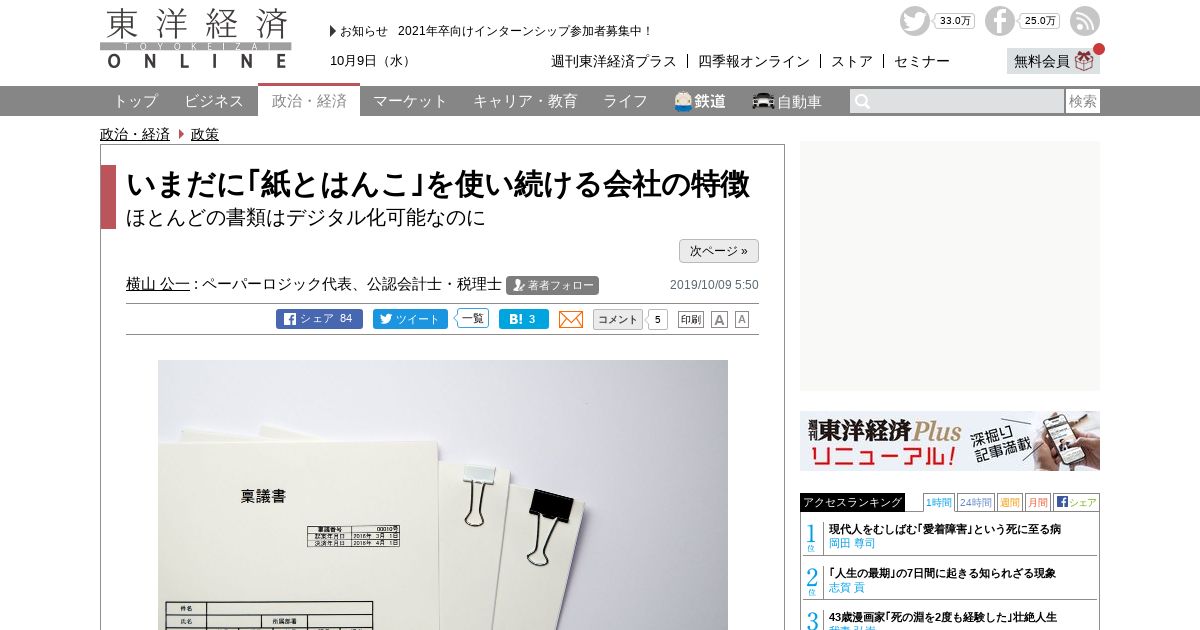The height and width of the screenshot is (630, 1200).
Task: Switch ranking to Facebook シェア tab
Action: coord(1076,502)
